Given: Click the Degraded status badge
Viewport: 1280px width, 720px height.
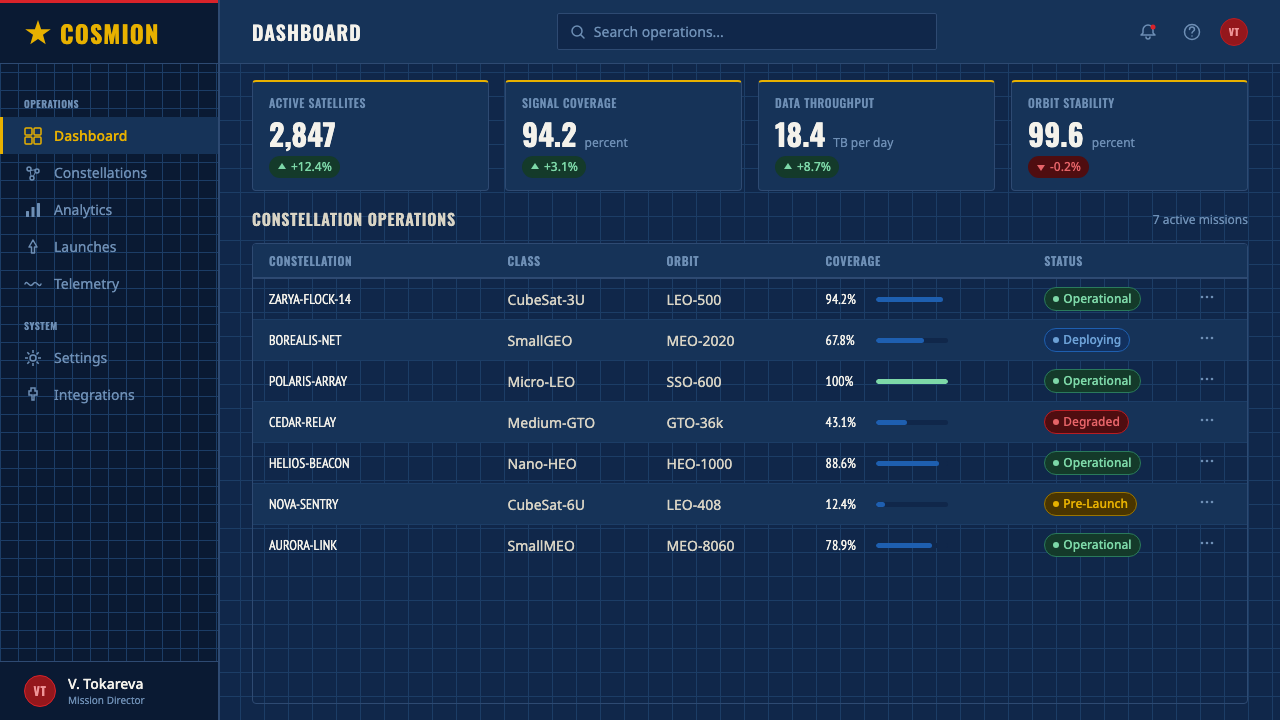Looking at the screenshot, I should 1086,422.
